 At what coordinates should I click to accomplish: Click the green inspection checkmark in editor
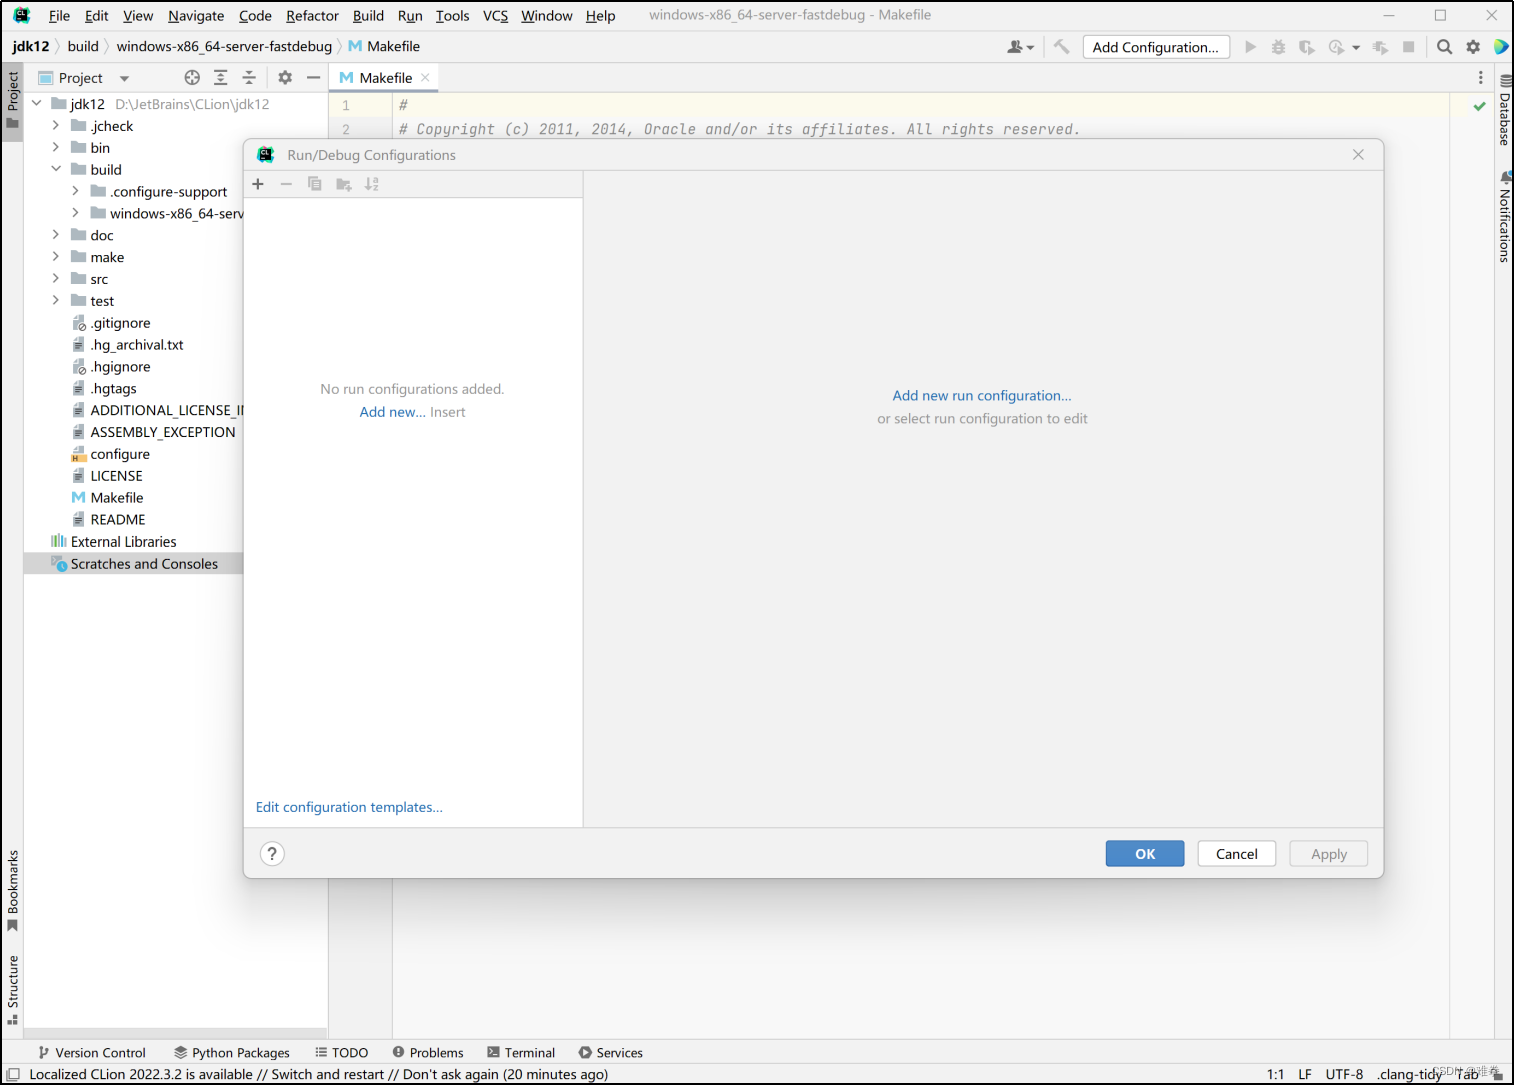pos(1480,106)
